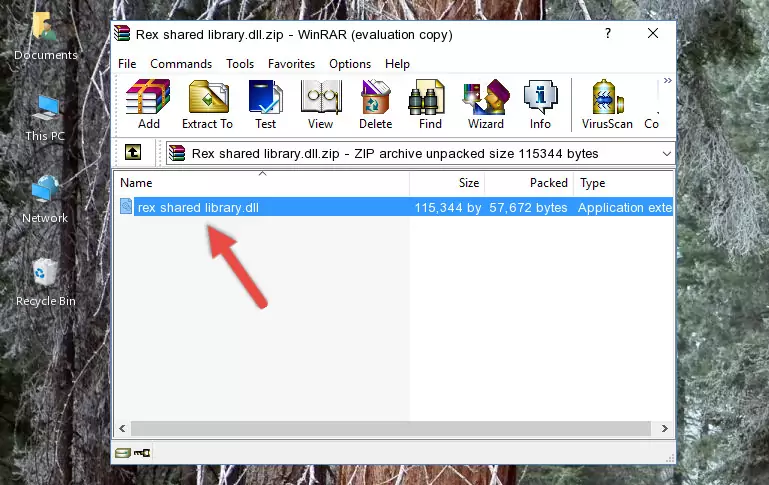This screenshot has width=769, height=485.
Task: Expand hidden toolbar buttons chevron
Action: pos(667,80)
